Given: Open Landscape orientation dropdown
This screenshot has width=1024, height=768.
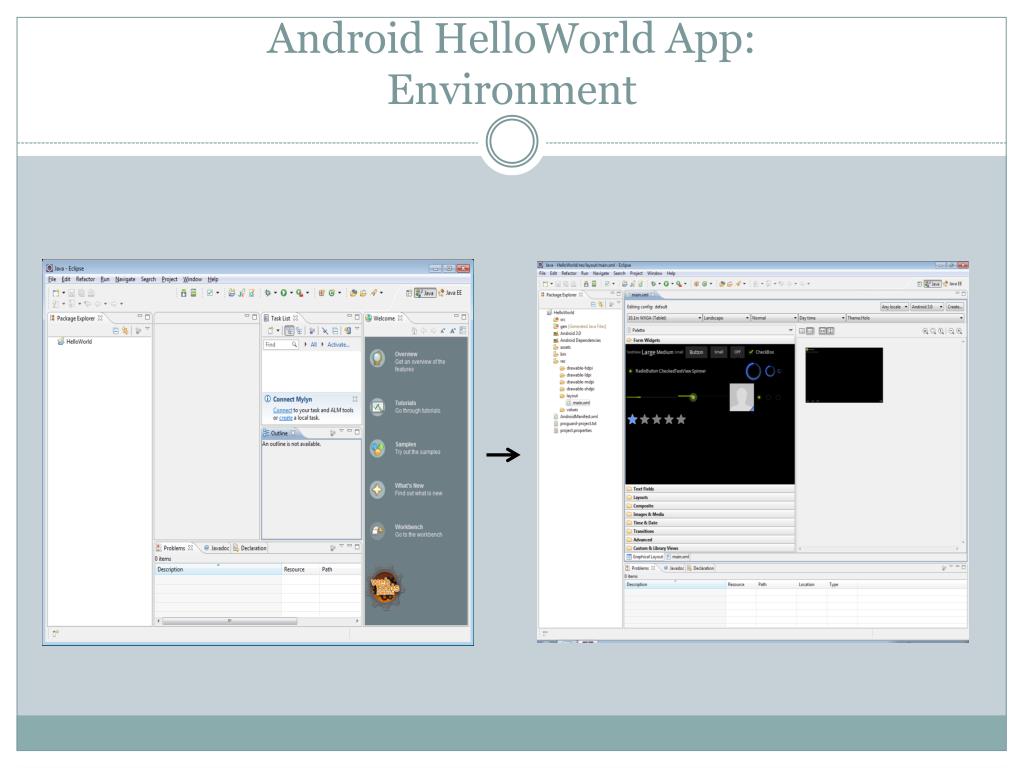Looking at the screenshot, I should click(726, 318).
